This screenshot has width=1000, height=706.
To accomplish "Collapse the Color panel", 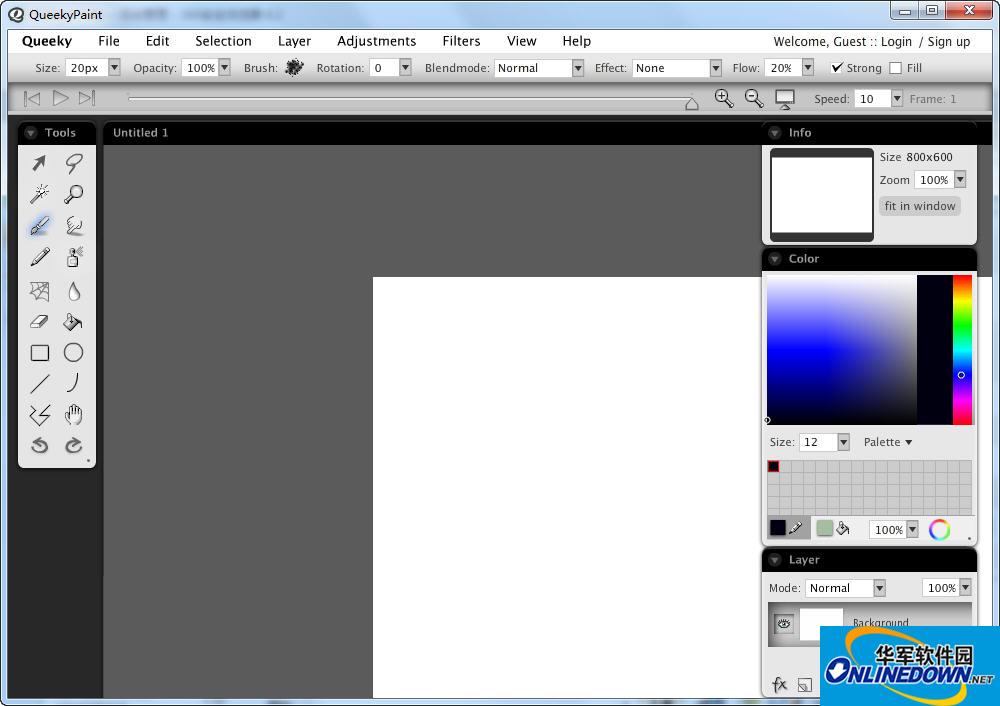I will (774, 259).
